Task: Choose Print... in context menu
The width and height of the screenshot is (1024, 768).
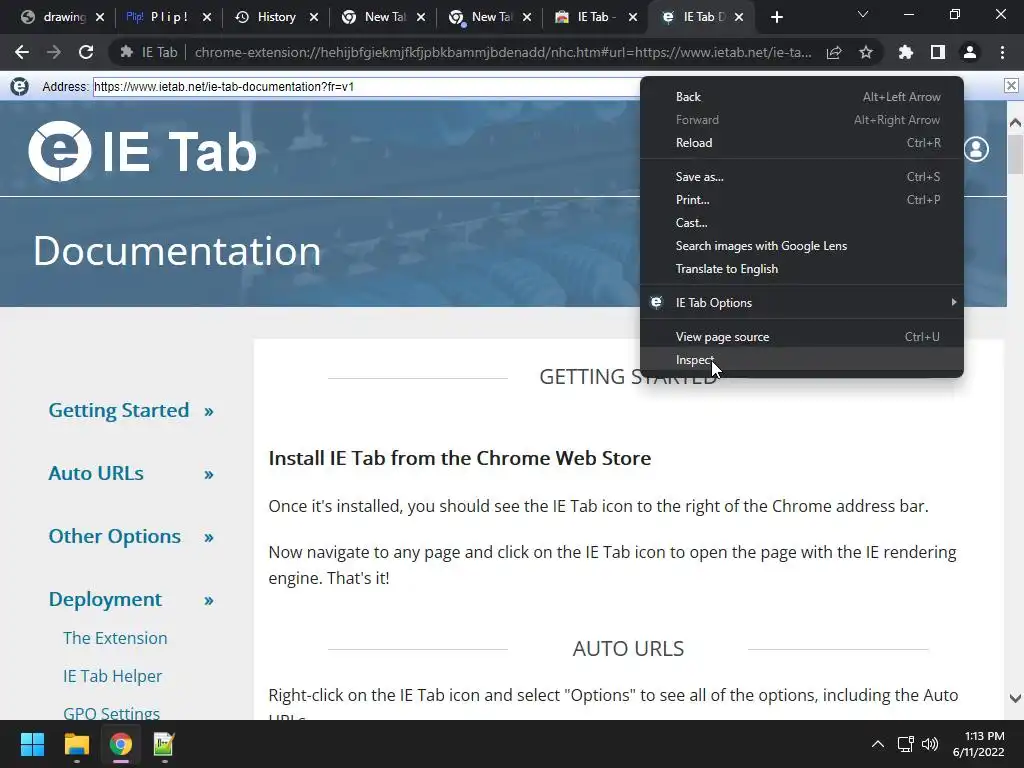Action: pyautogui.click(x=801, y=199)
